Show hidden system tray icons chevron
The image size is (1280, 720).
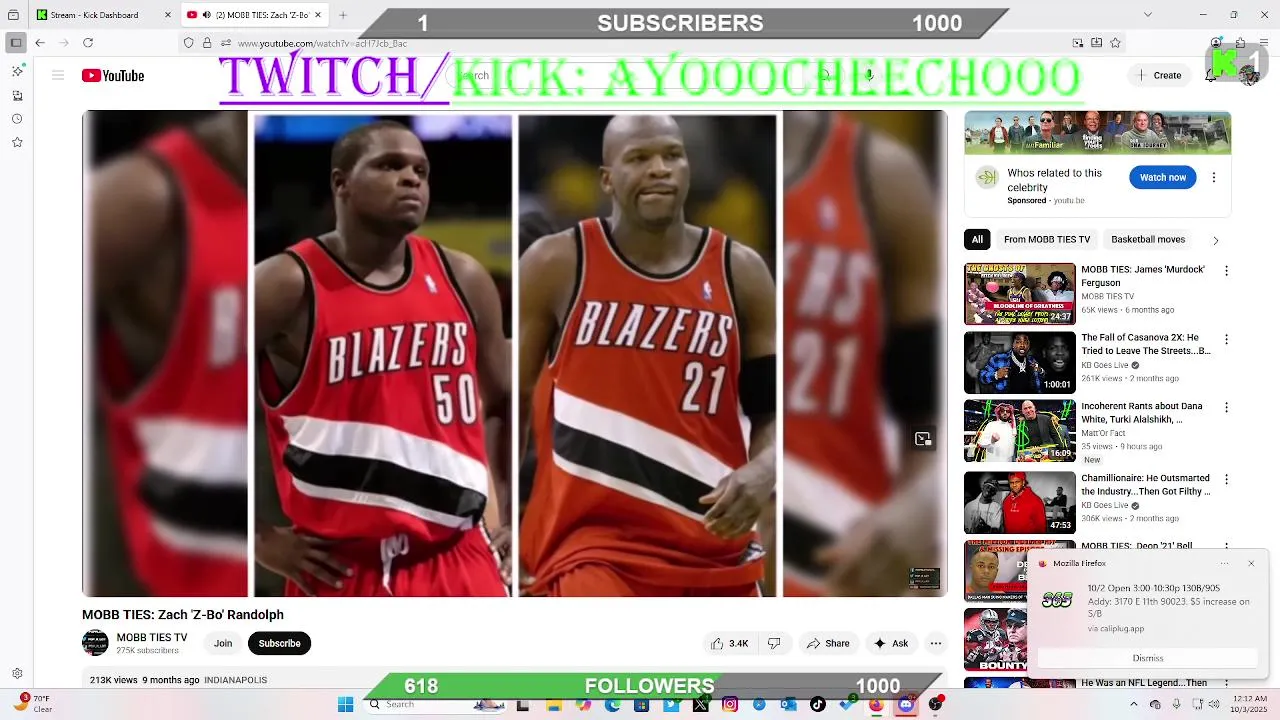(x=1133, y=704)
